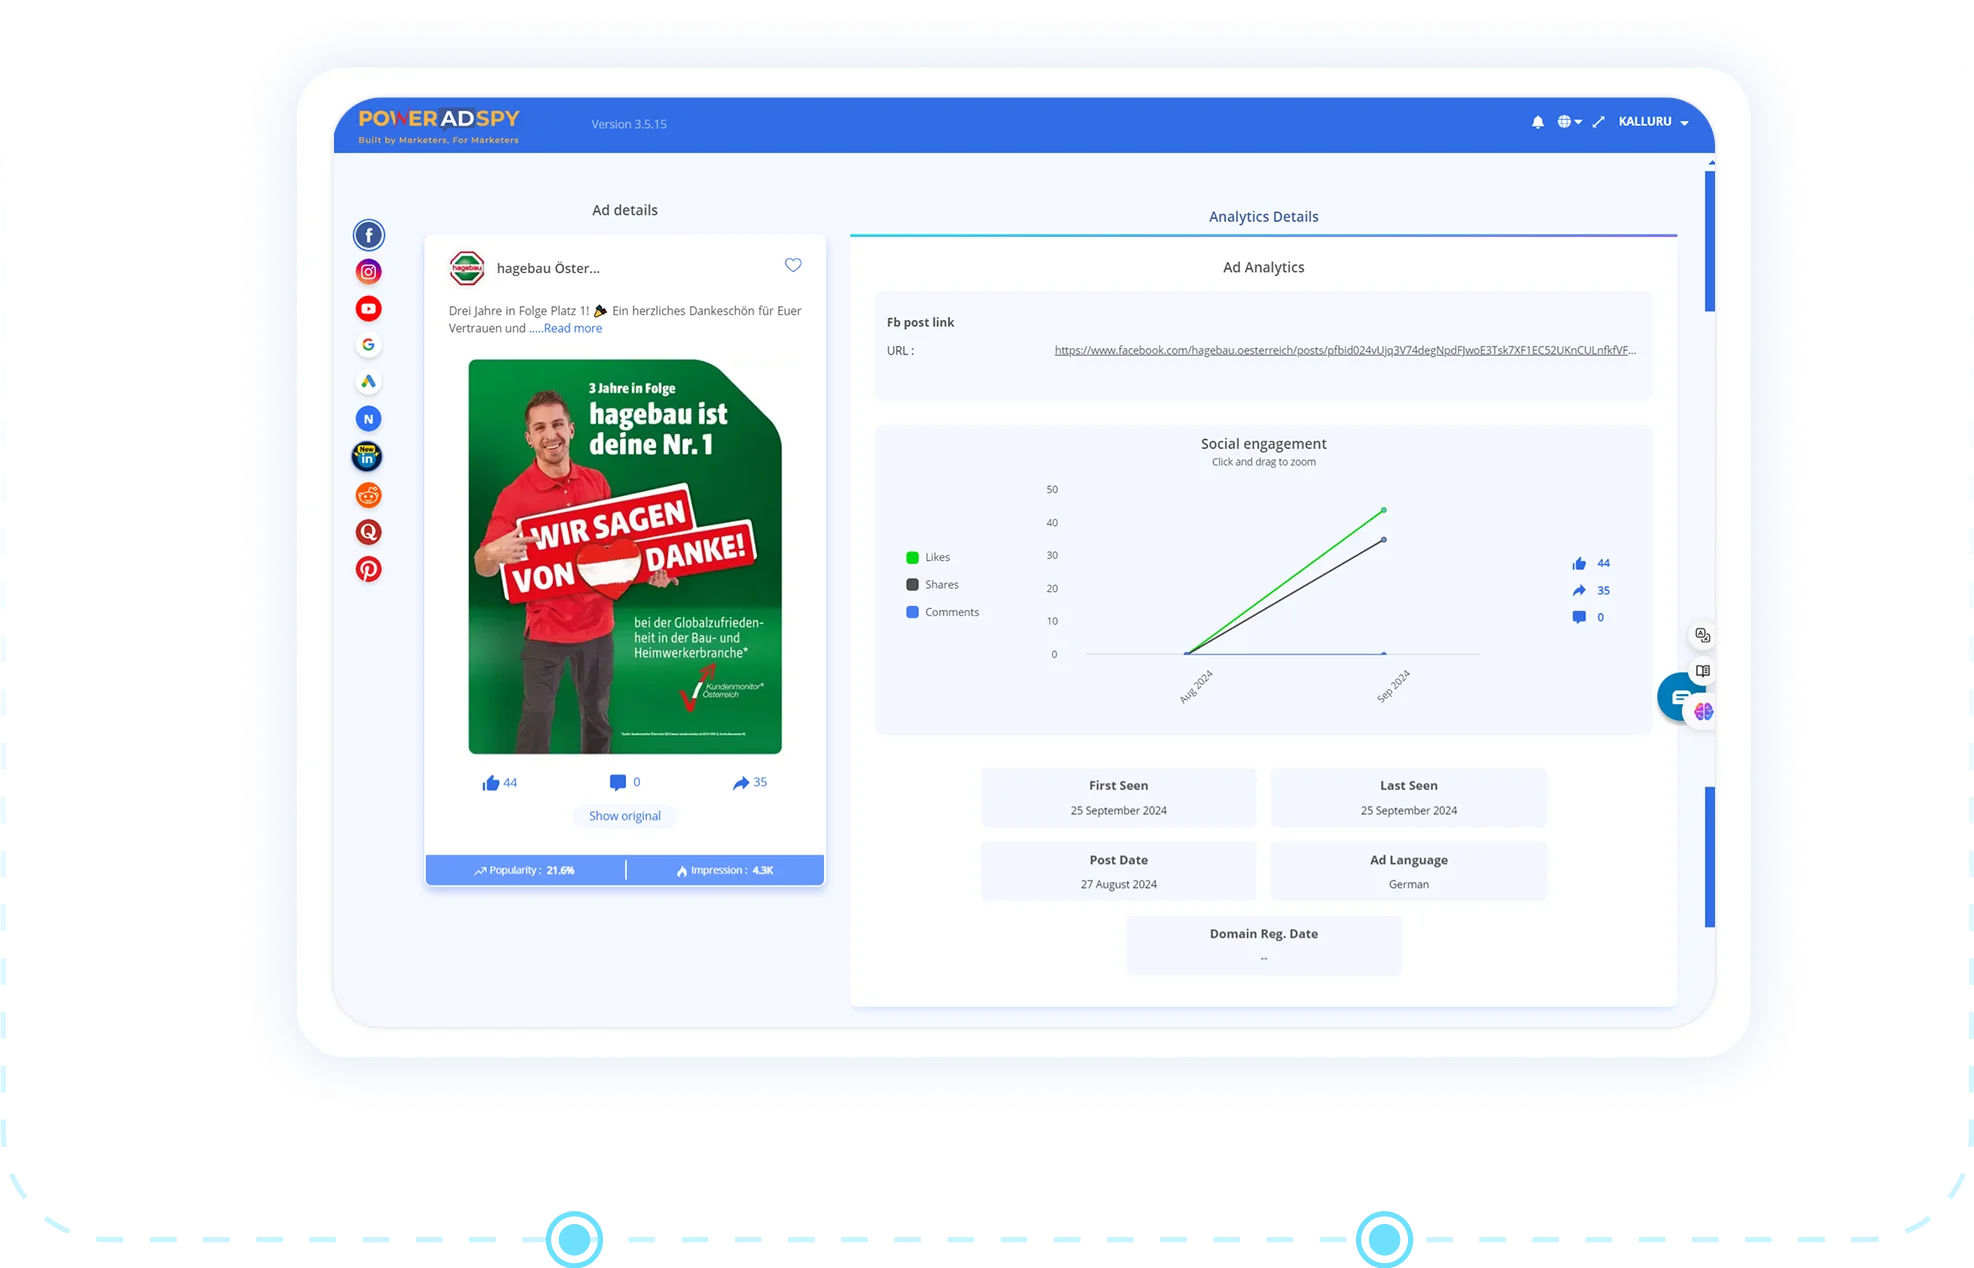The height and width of the screenshot is (1268, 1974).
Task: Open the Pinterest ads icon
Action: click(368, 569)
